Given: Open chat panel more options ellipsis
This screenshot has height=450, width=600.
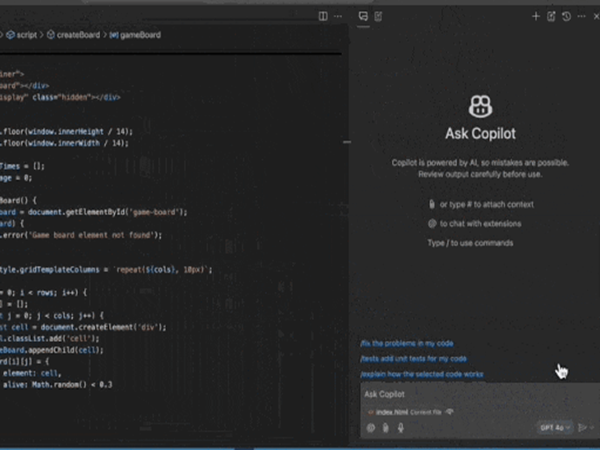Looking at the screenshot, I should 580,16.
